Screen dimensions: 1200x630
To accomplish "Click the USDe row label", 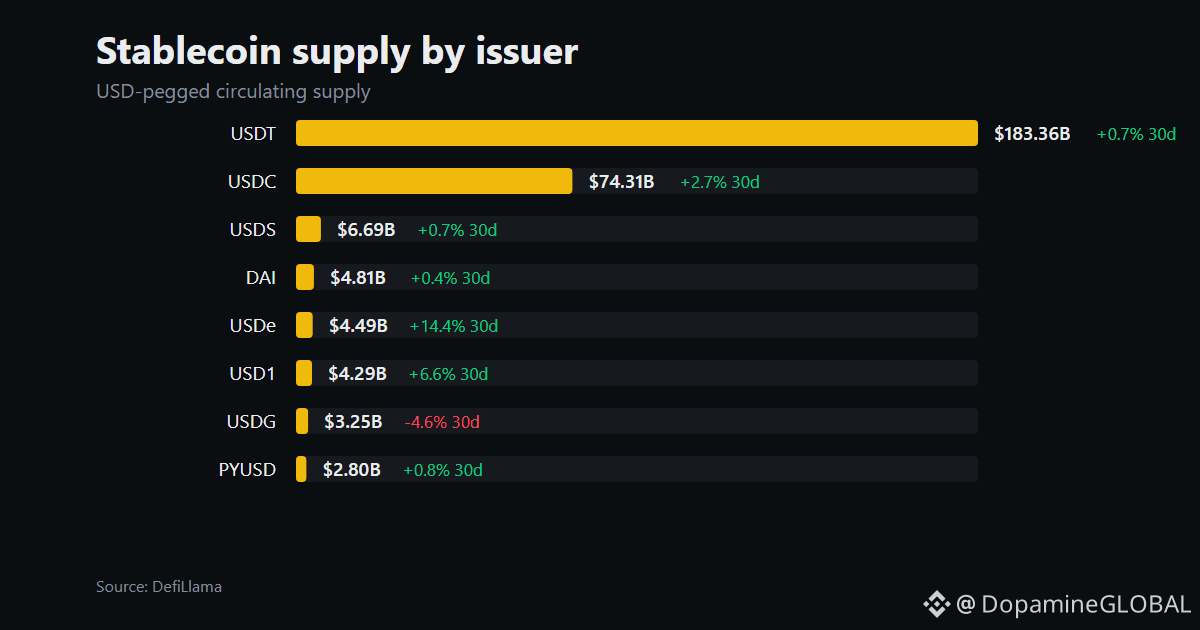I will pos(252,325).
